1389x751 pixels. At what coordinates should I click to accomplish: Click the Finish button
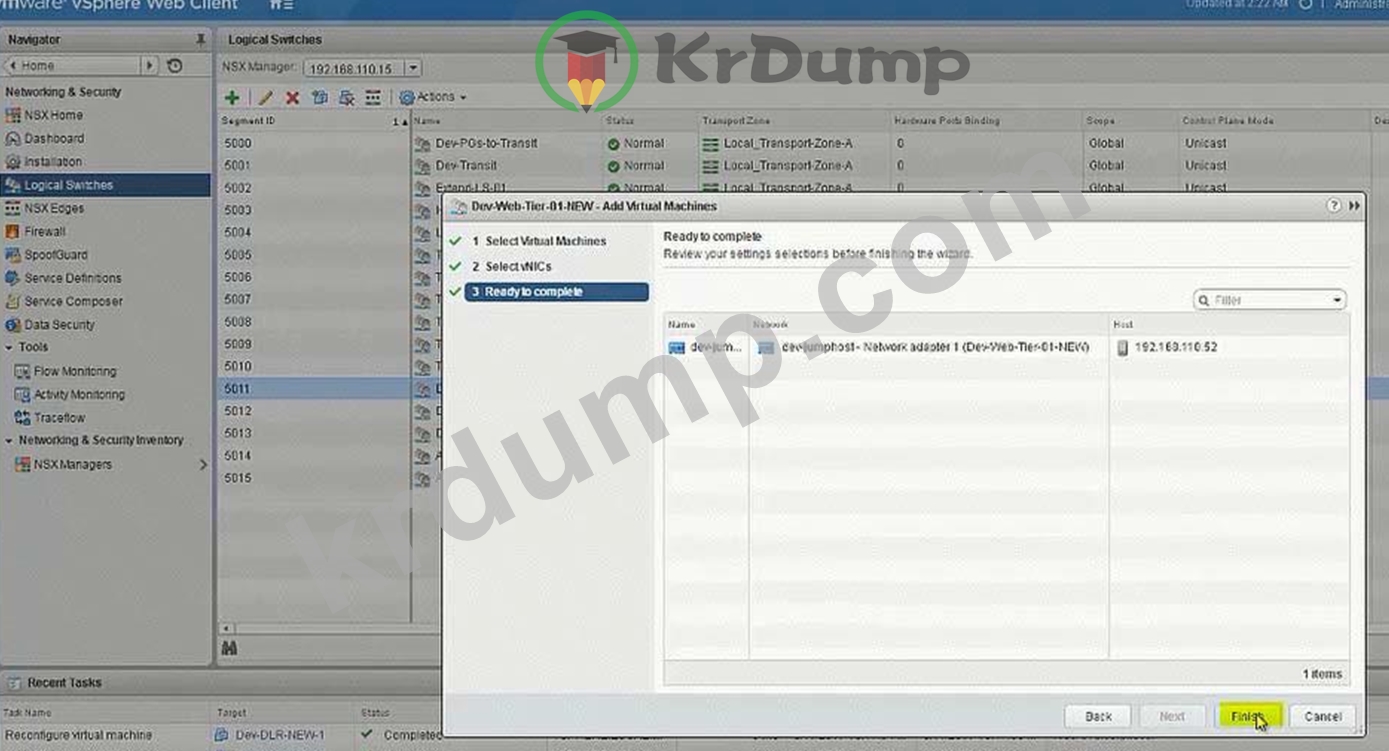click(1248, 716)
